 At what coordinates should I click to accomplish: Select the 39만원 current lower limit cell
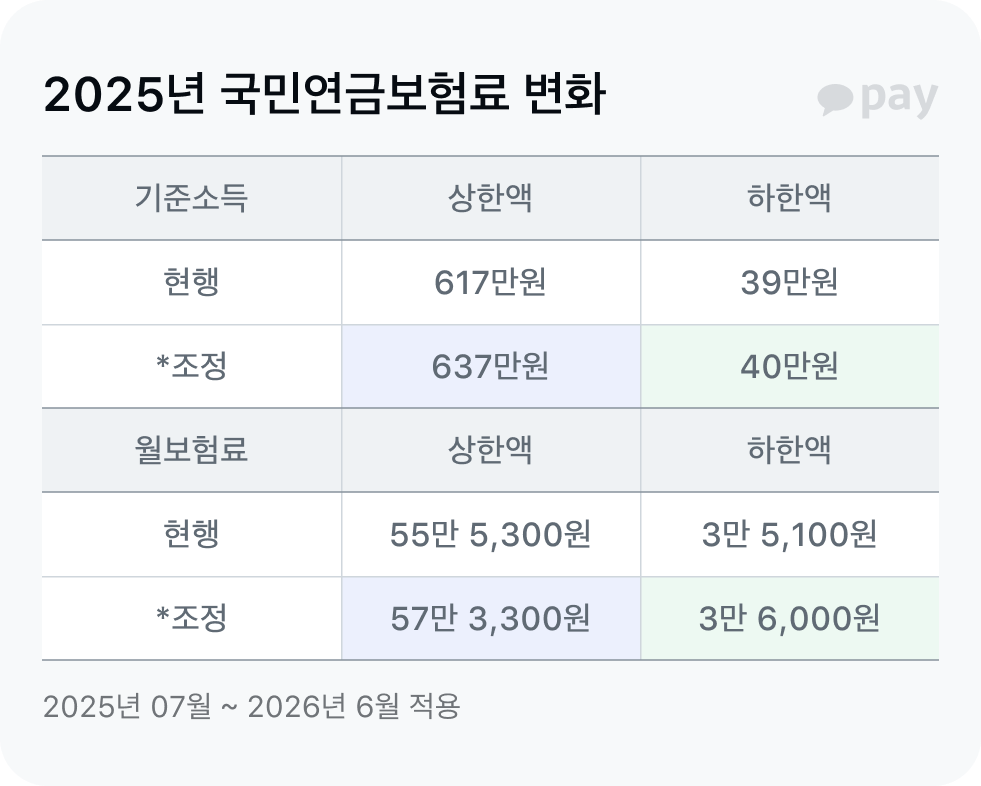(789, 283)
